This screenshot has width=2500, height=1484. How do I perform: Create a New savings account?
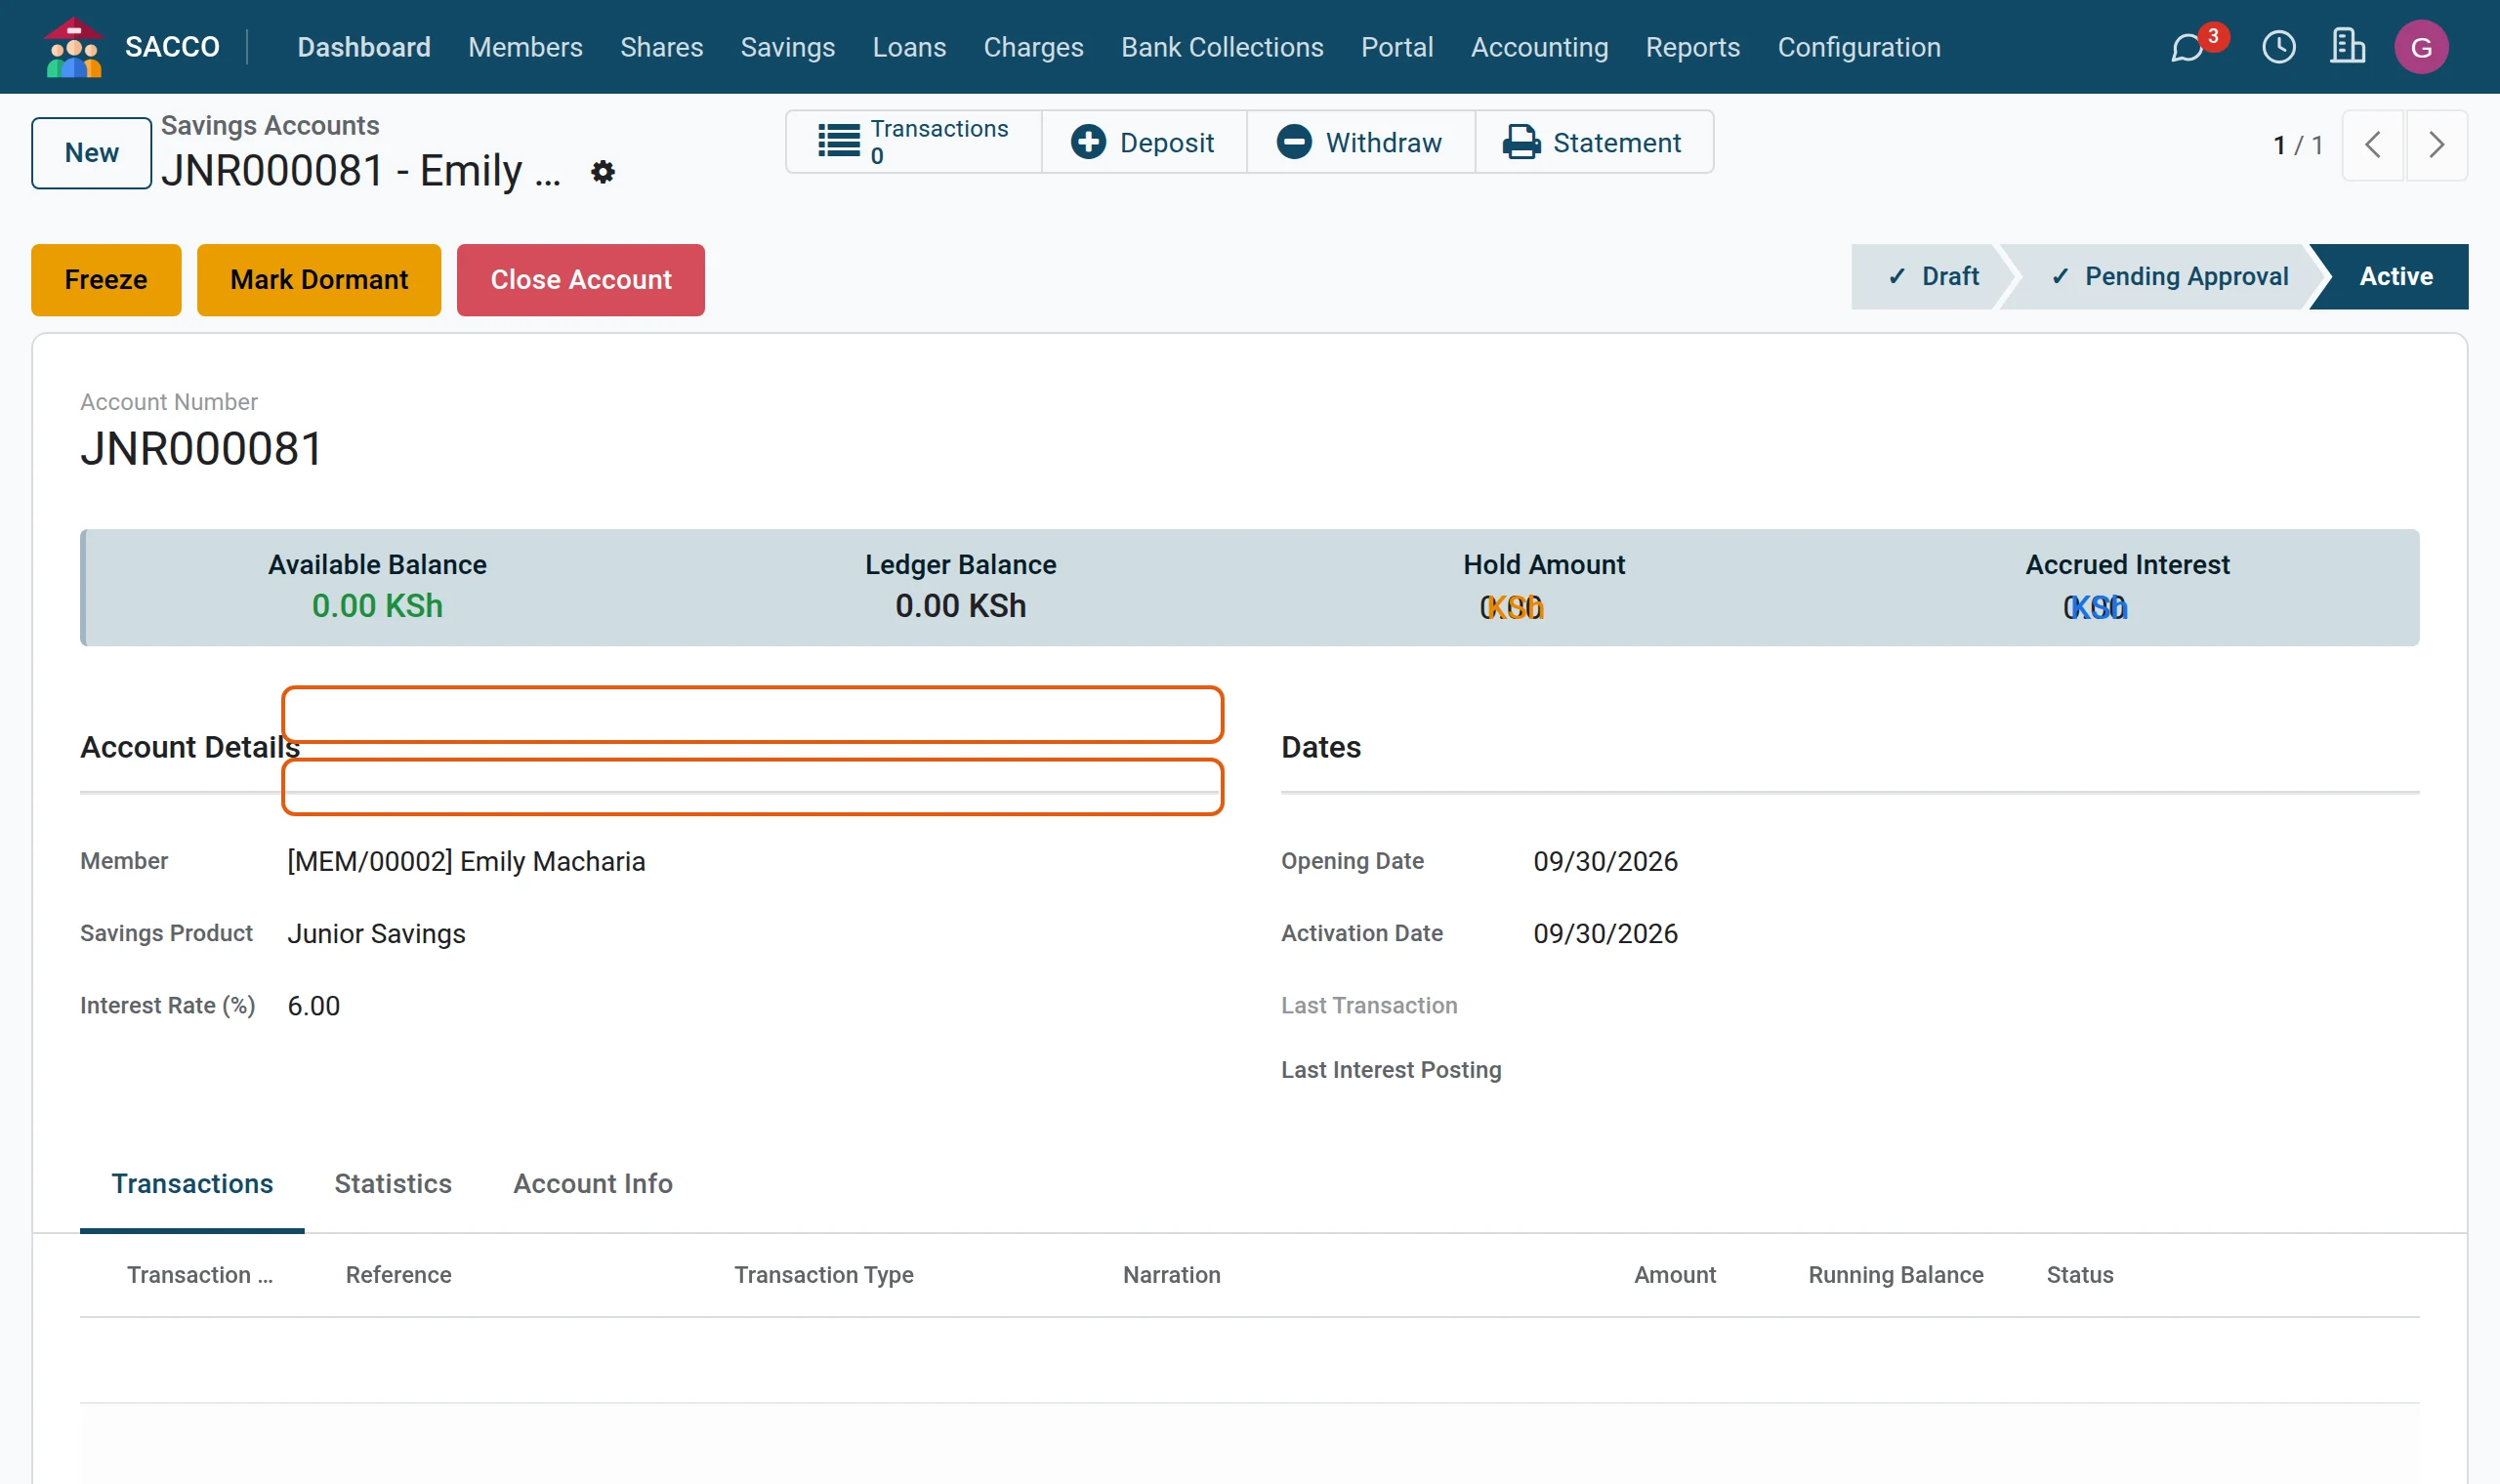tap(91, 153)
